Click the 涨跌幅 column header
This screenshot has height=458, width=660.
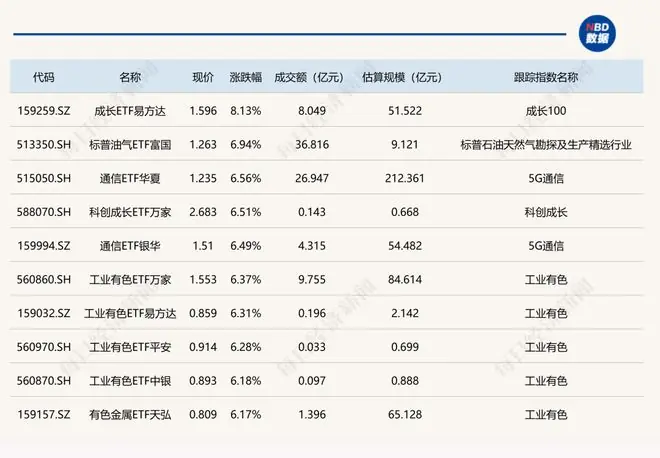tap(246, 77)
